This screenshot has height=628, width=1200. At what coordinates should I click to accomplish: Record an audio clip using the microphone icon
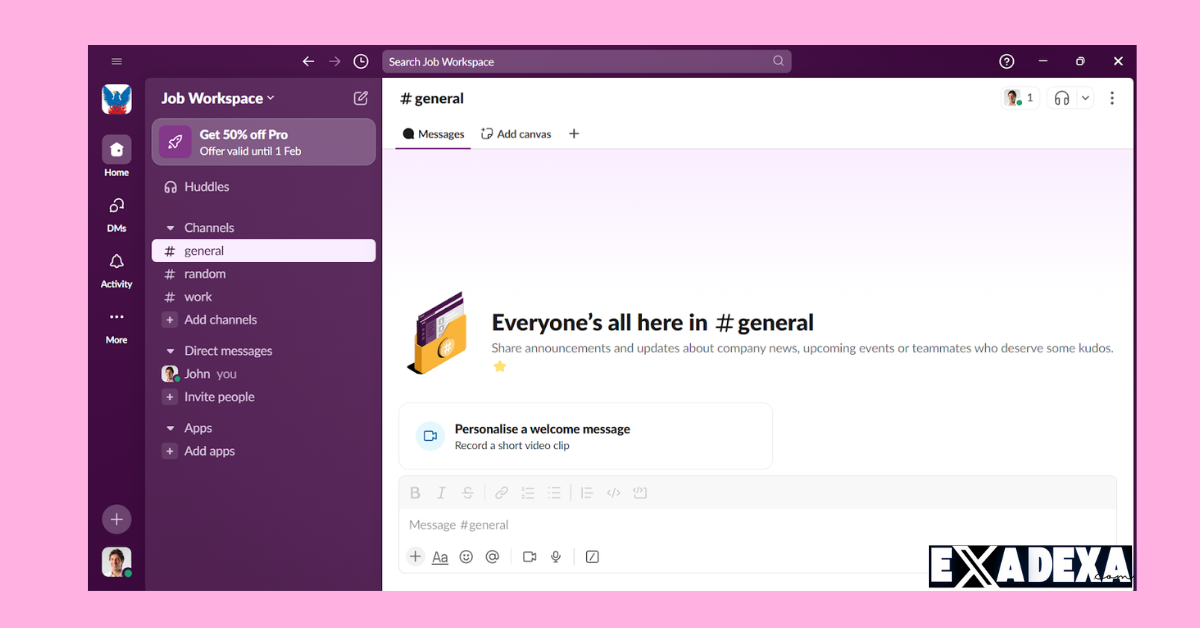tap(555, 556)
